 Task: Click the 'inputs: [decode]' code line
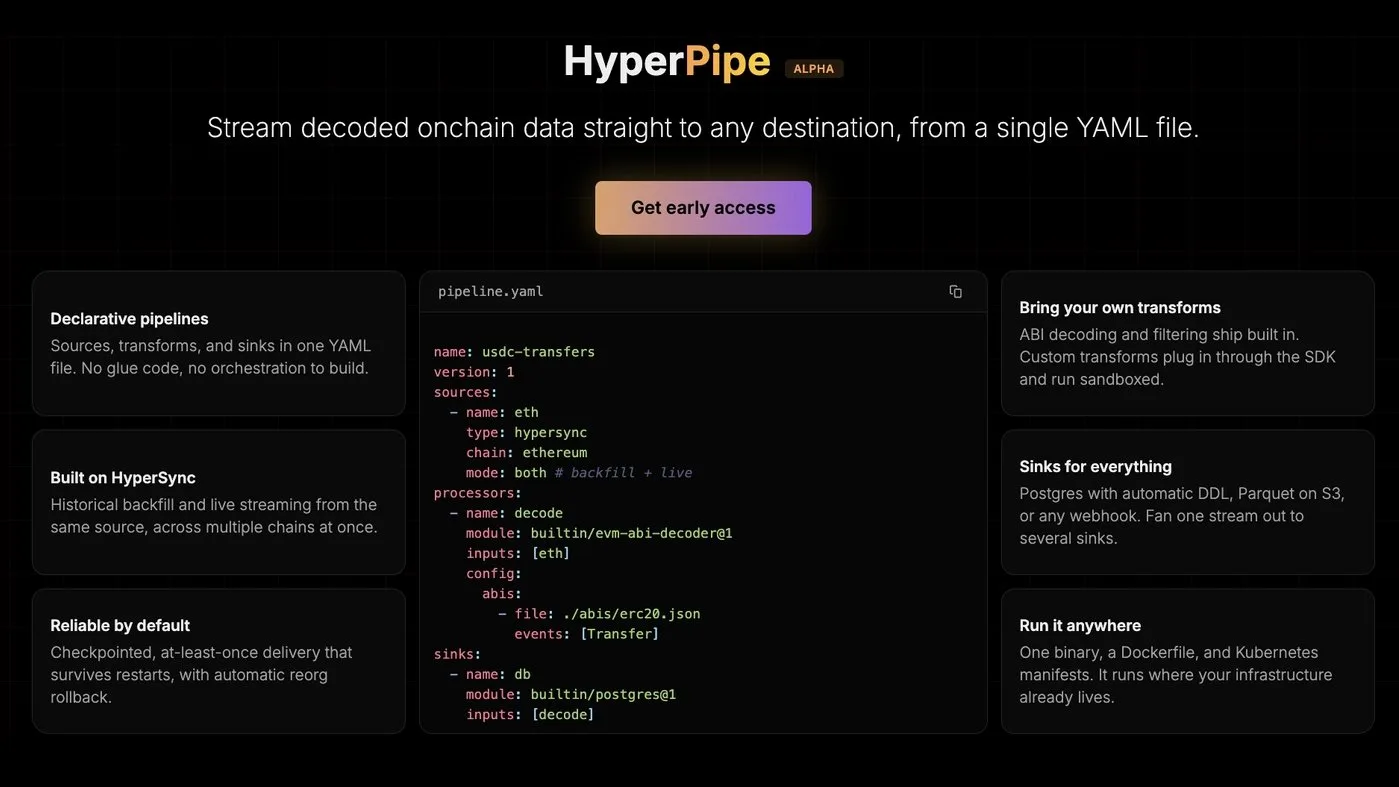point(530,714)
